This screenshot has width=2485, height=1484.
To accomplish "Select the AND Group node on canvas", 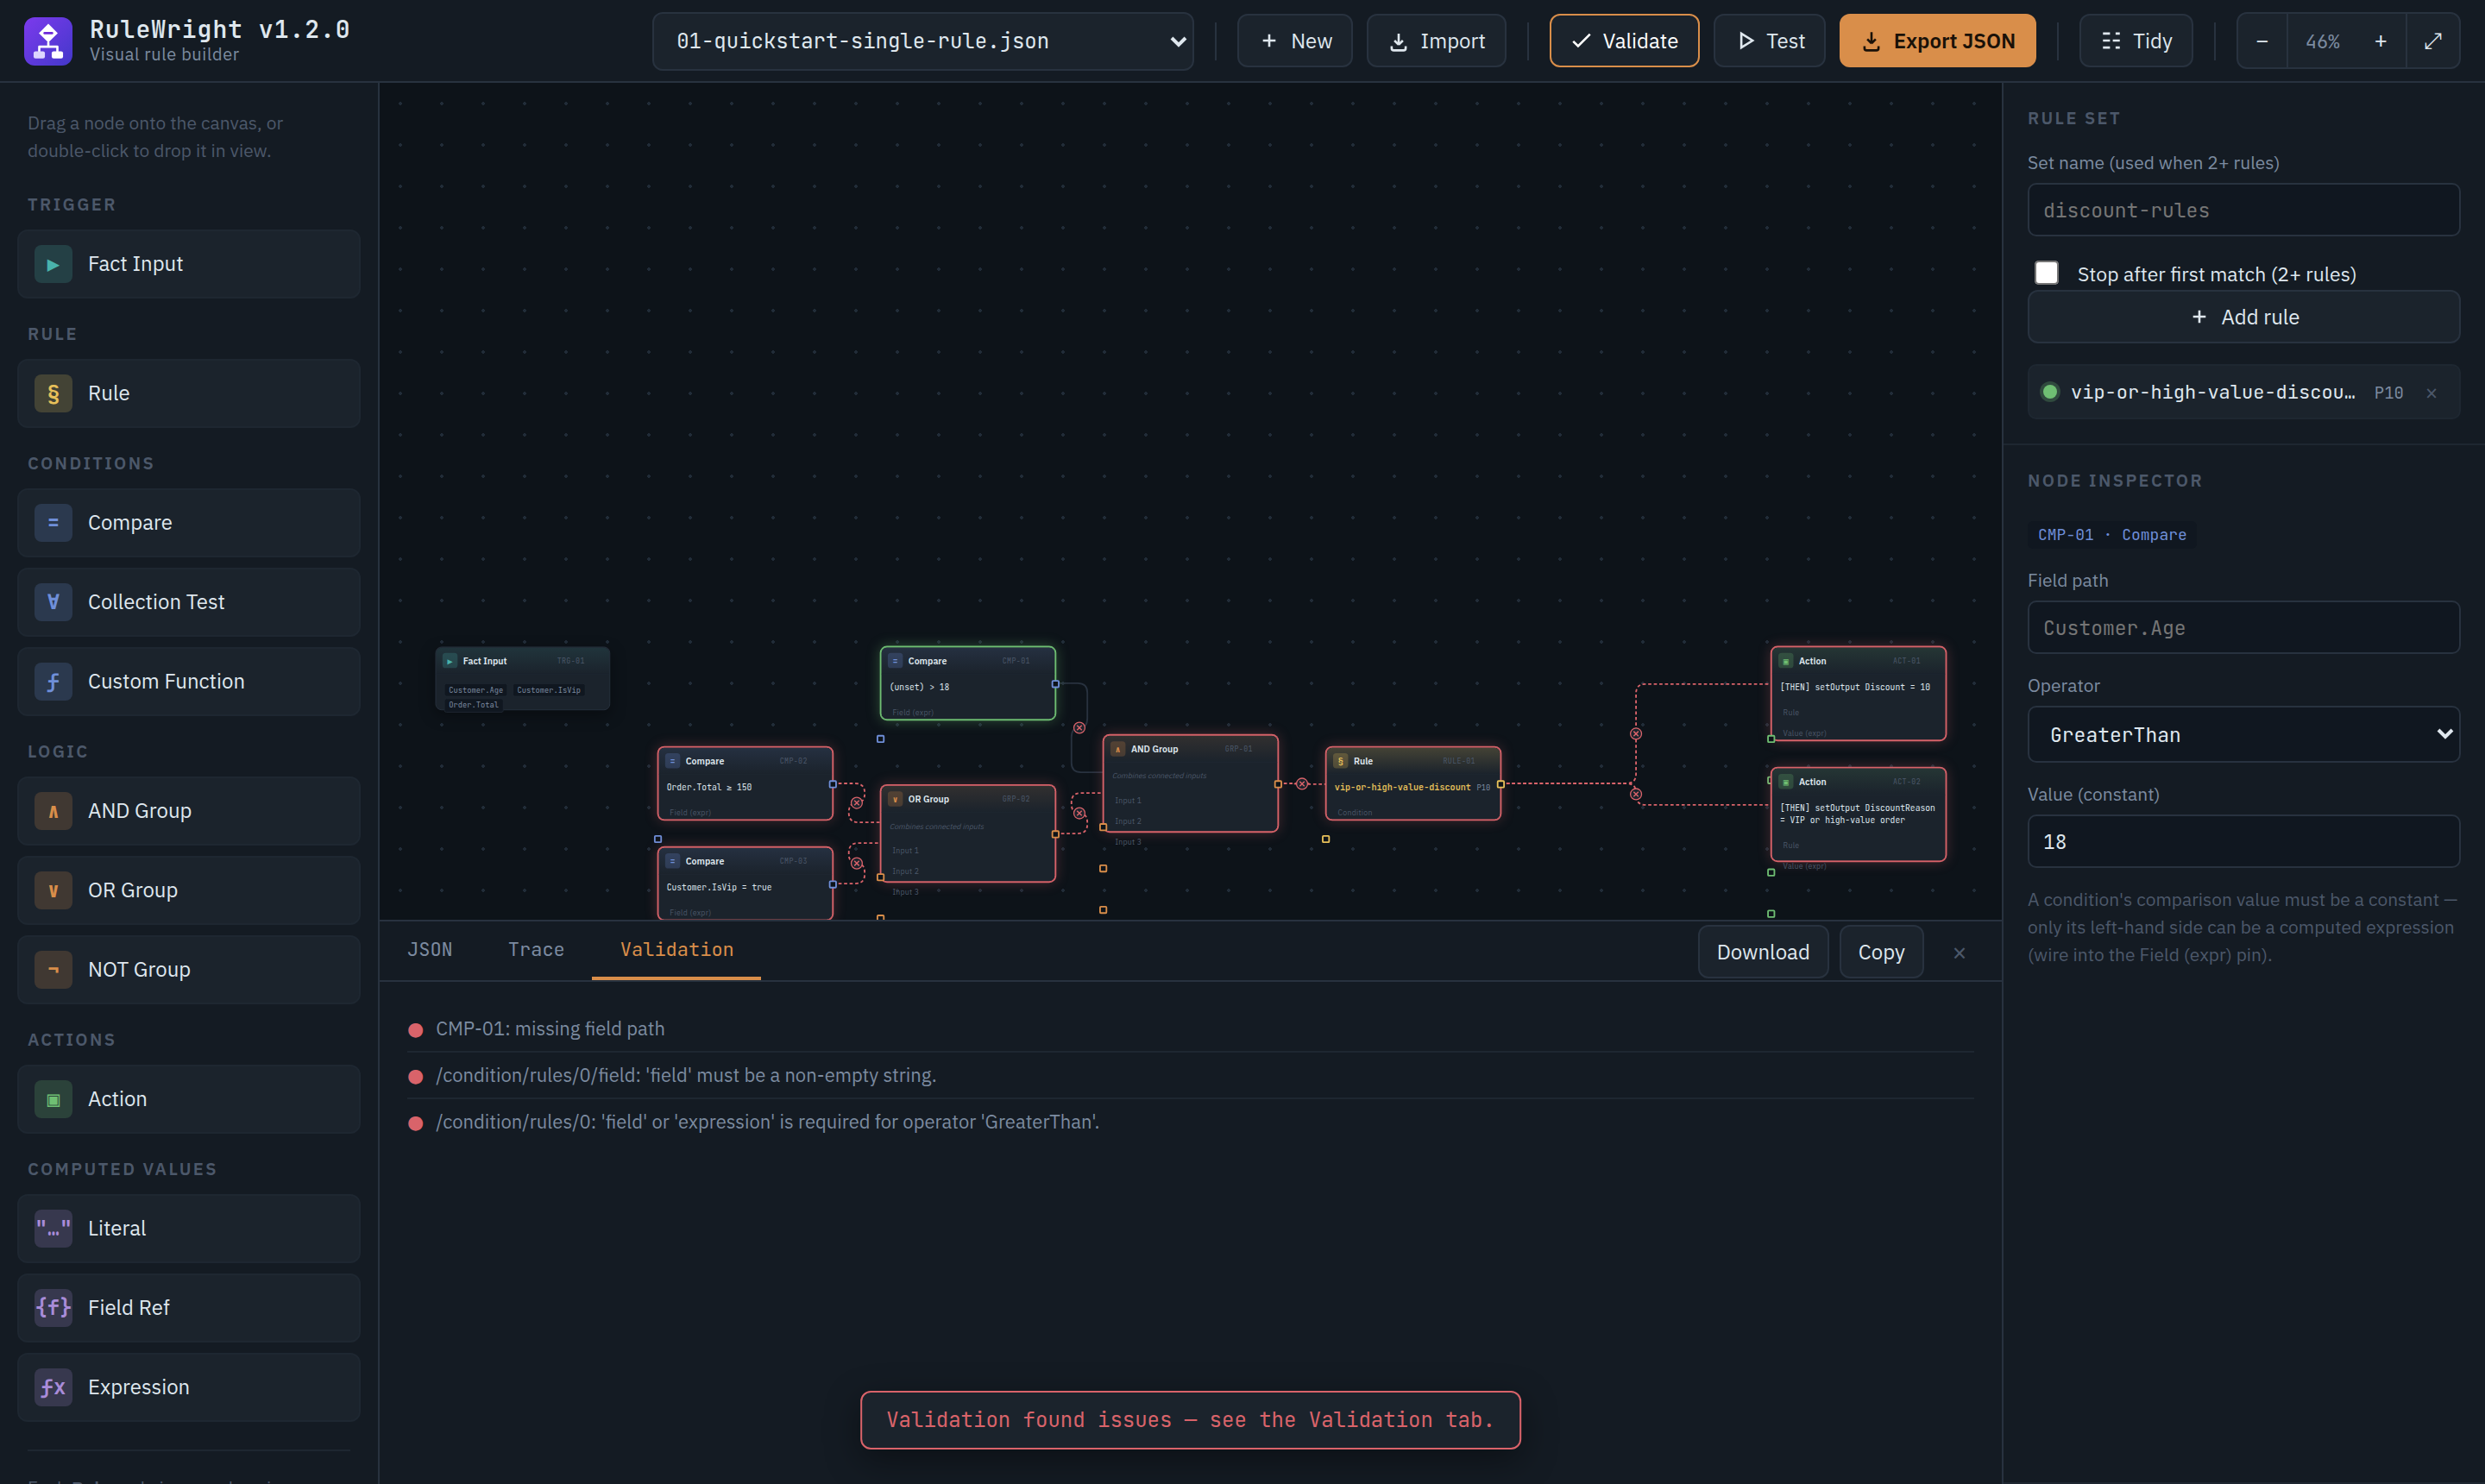I will coord(1189,783).
